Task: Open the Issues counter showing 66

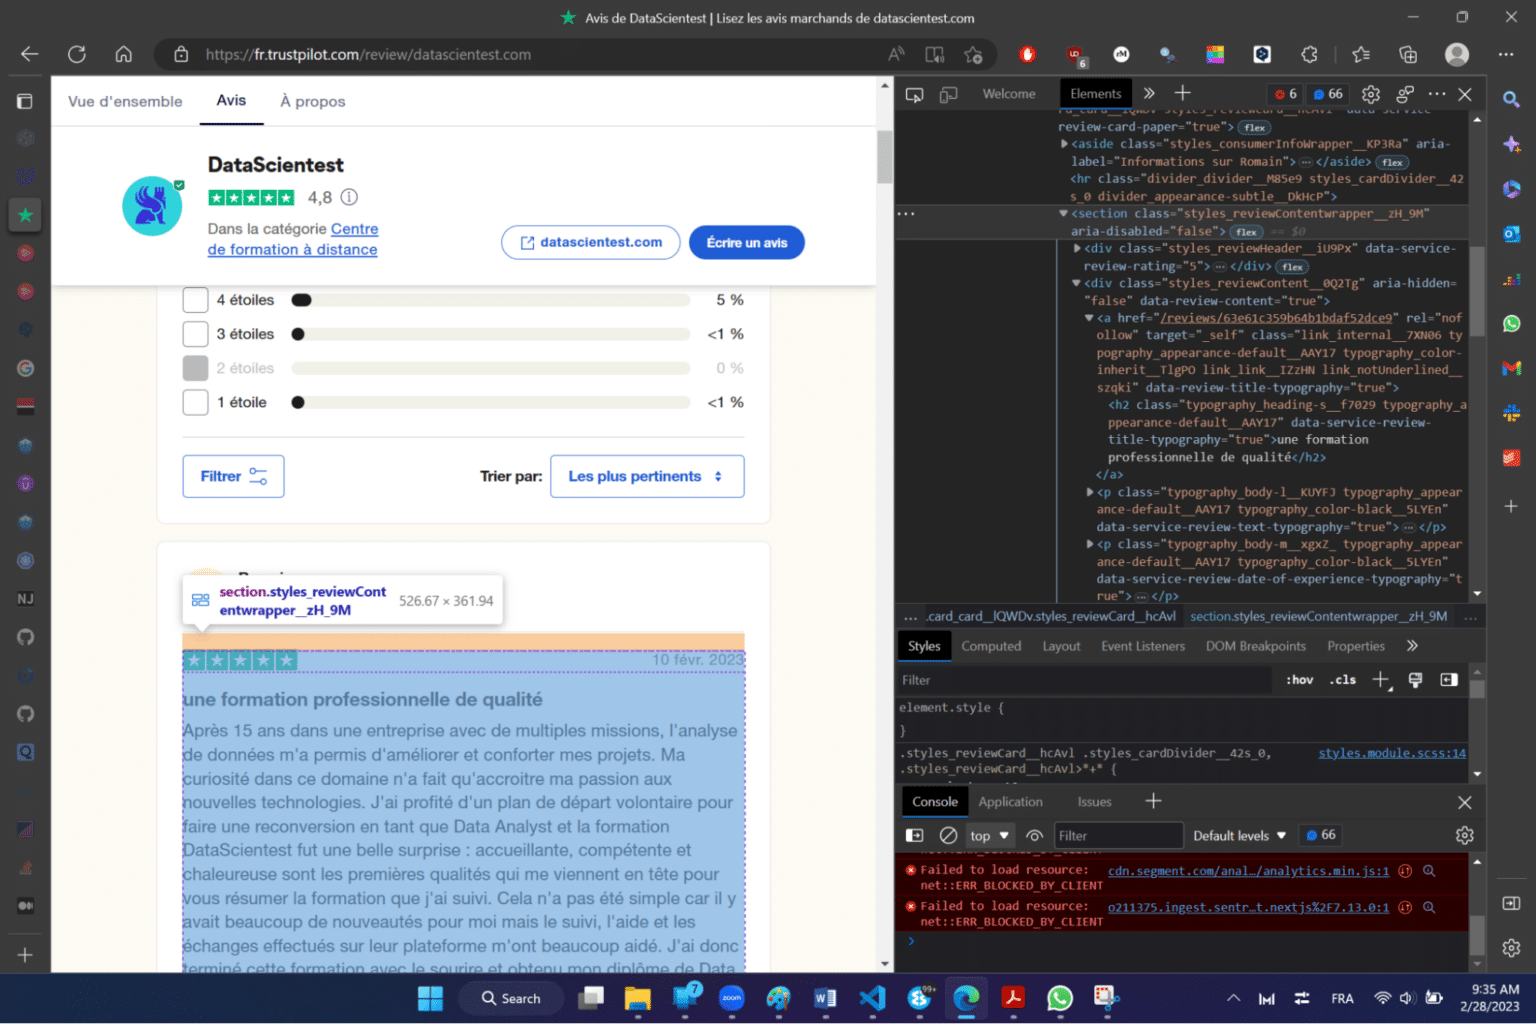Action: (1327, 93)
